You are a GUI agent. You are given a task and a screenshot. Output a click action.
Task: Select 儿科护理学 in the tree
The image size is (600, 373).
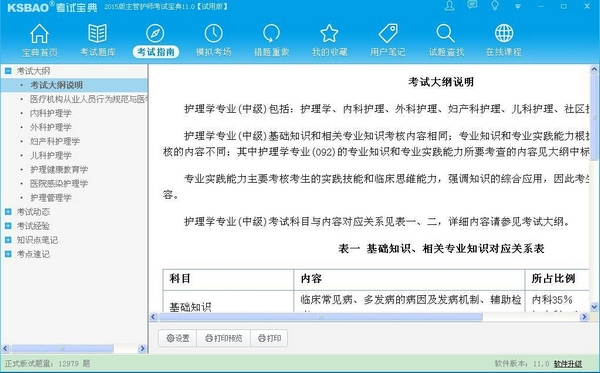coord(51,155)
